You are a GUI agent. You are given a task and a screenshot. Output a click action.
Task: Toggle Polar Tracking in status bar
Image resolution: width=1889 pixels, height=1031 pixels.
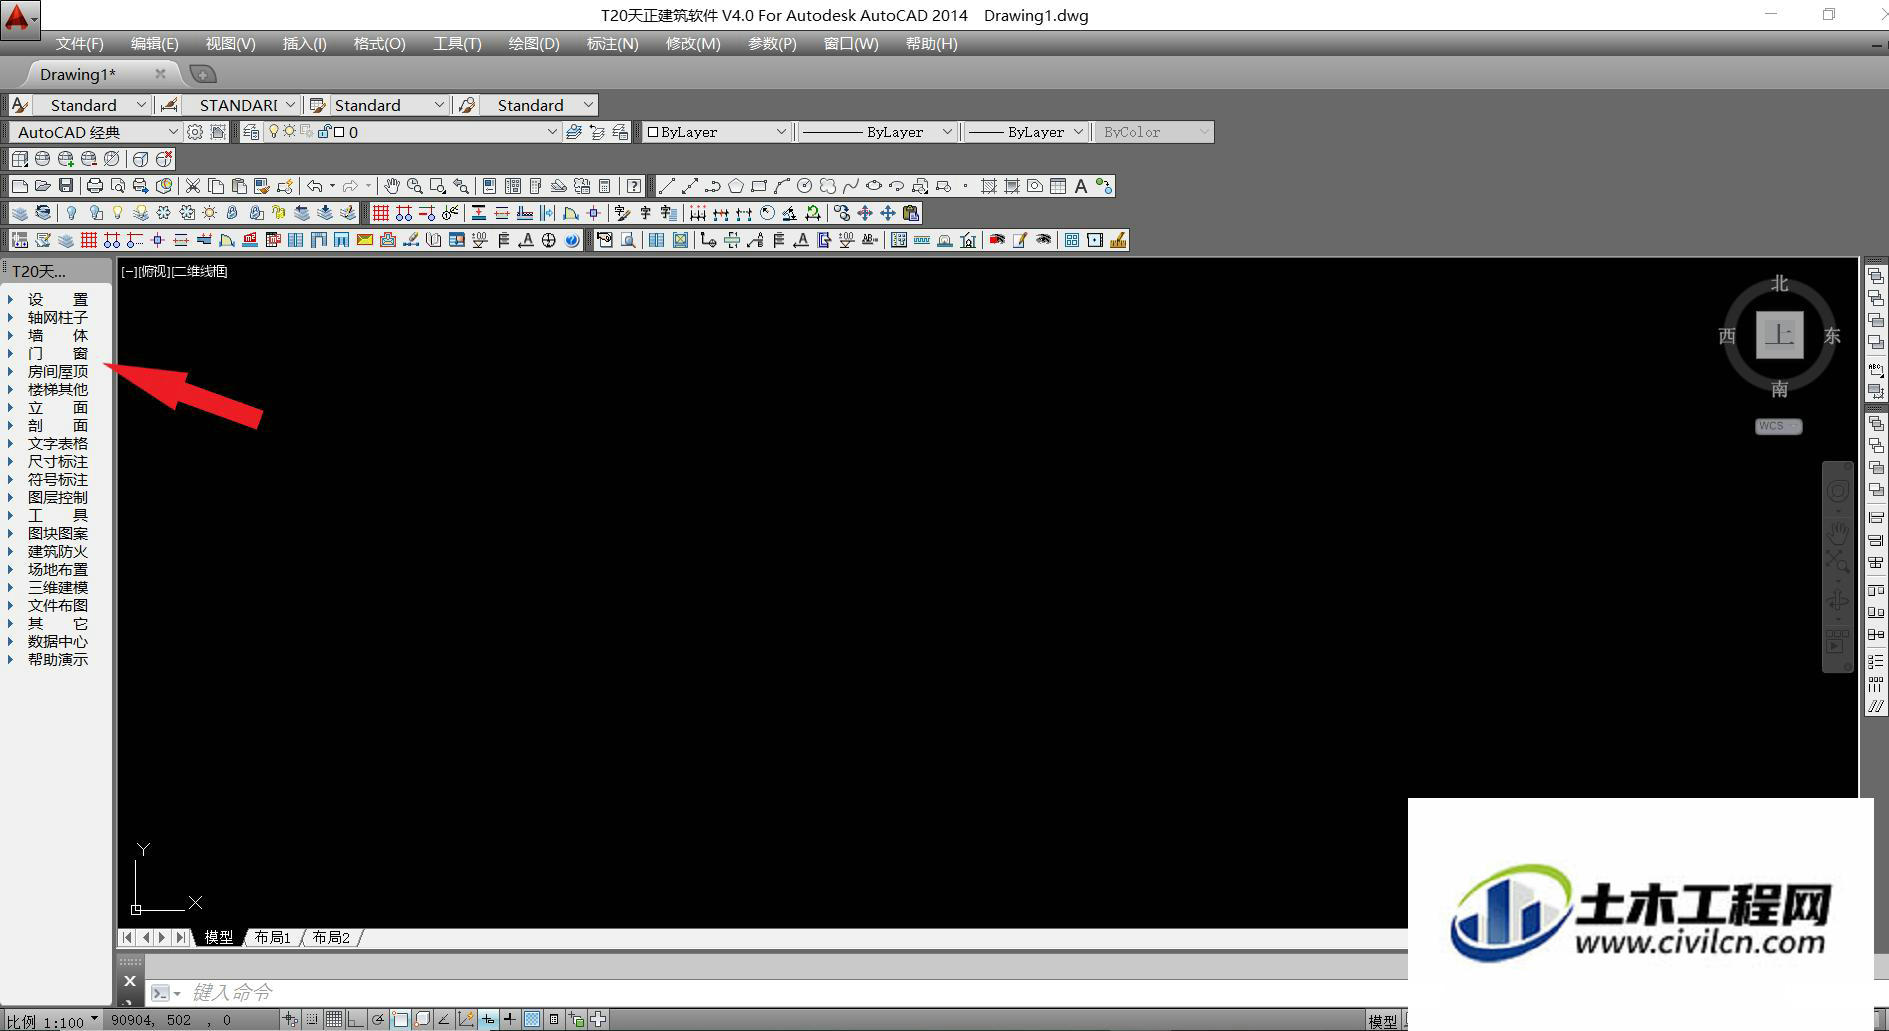(378, 1020)
